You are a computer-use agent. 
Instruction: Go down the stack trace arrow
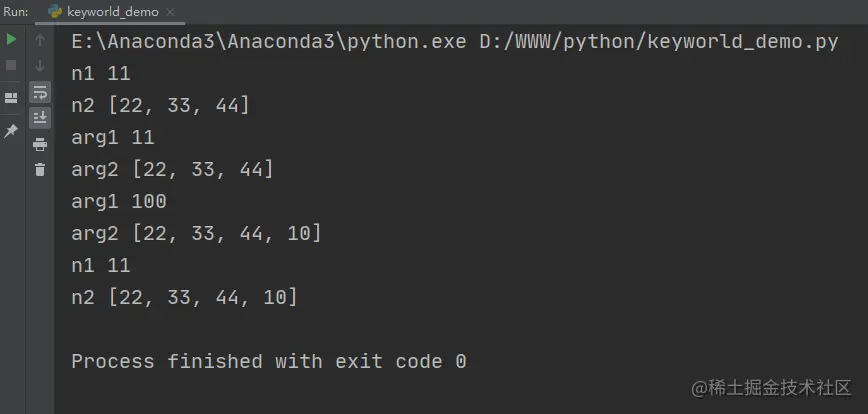[x=40, y=66]
